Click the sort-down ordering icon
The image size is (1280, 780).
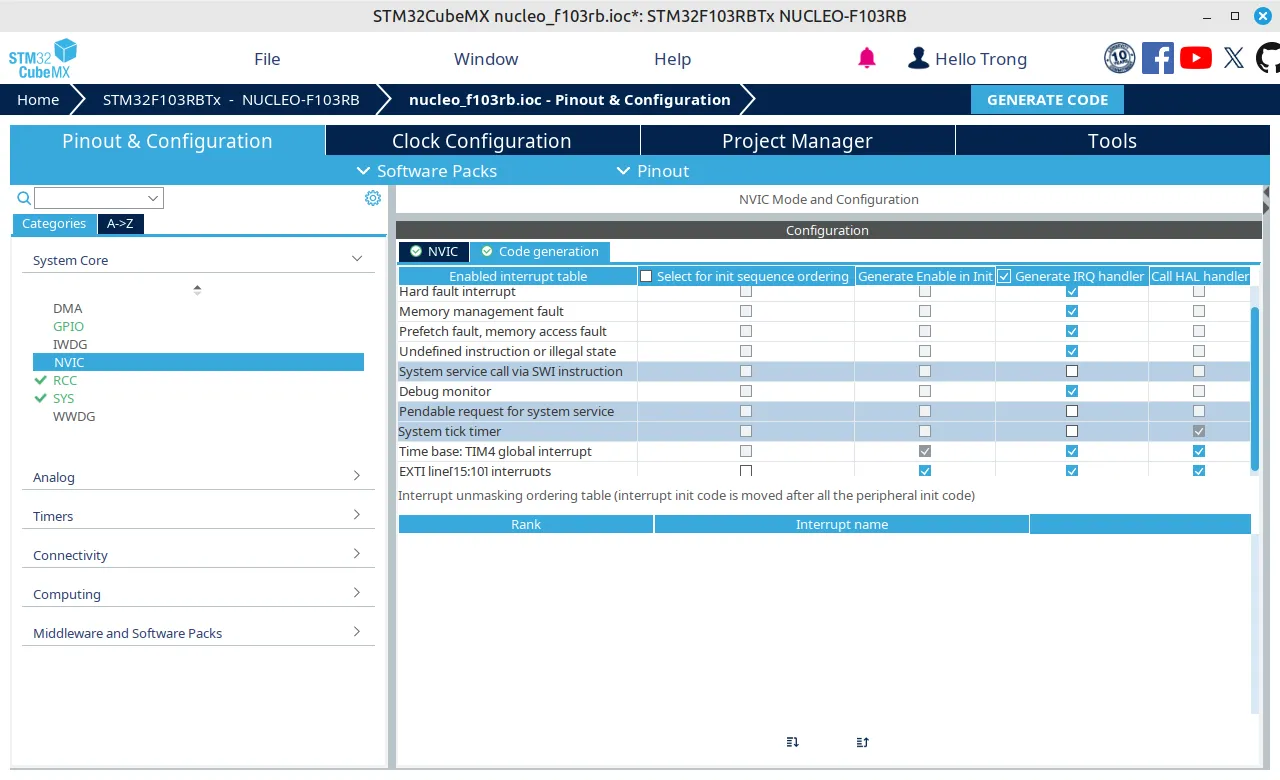[x=793, y=742]
